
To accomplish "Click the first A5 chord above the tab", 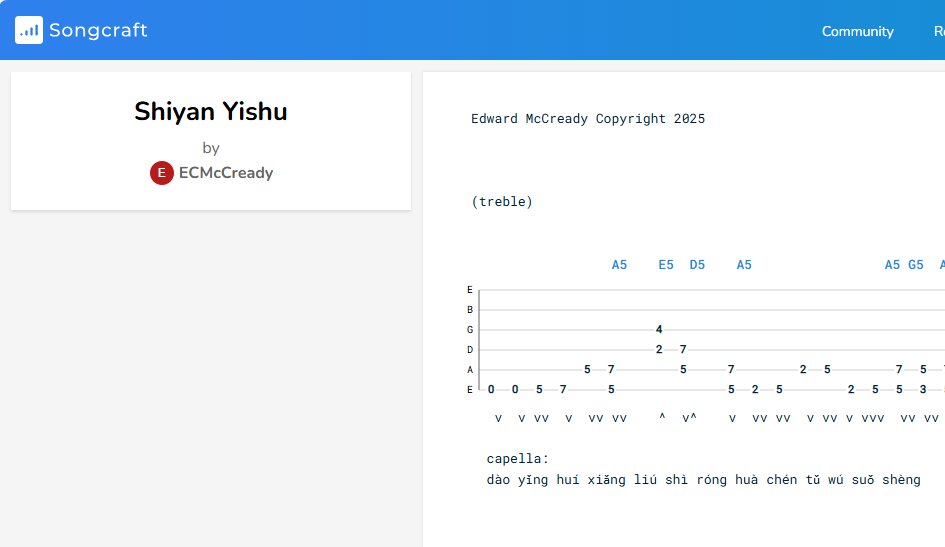I will (x=619, y=264).
